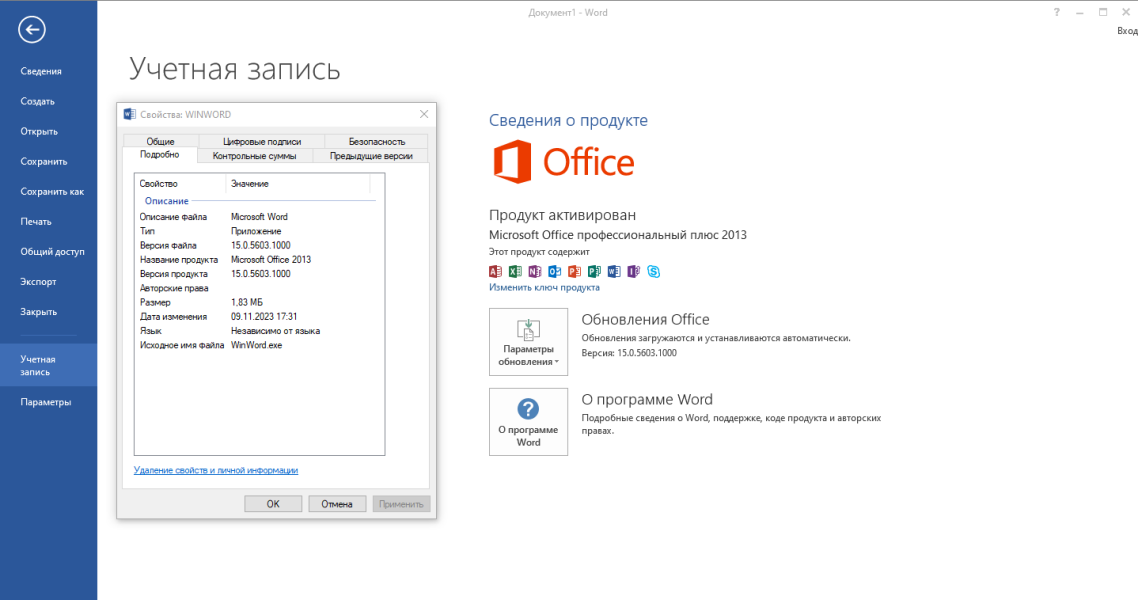
Task: Switch to the Безопасность tab
Action: [377, 141]
